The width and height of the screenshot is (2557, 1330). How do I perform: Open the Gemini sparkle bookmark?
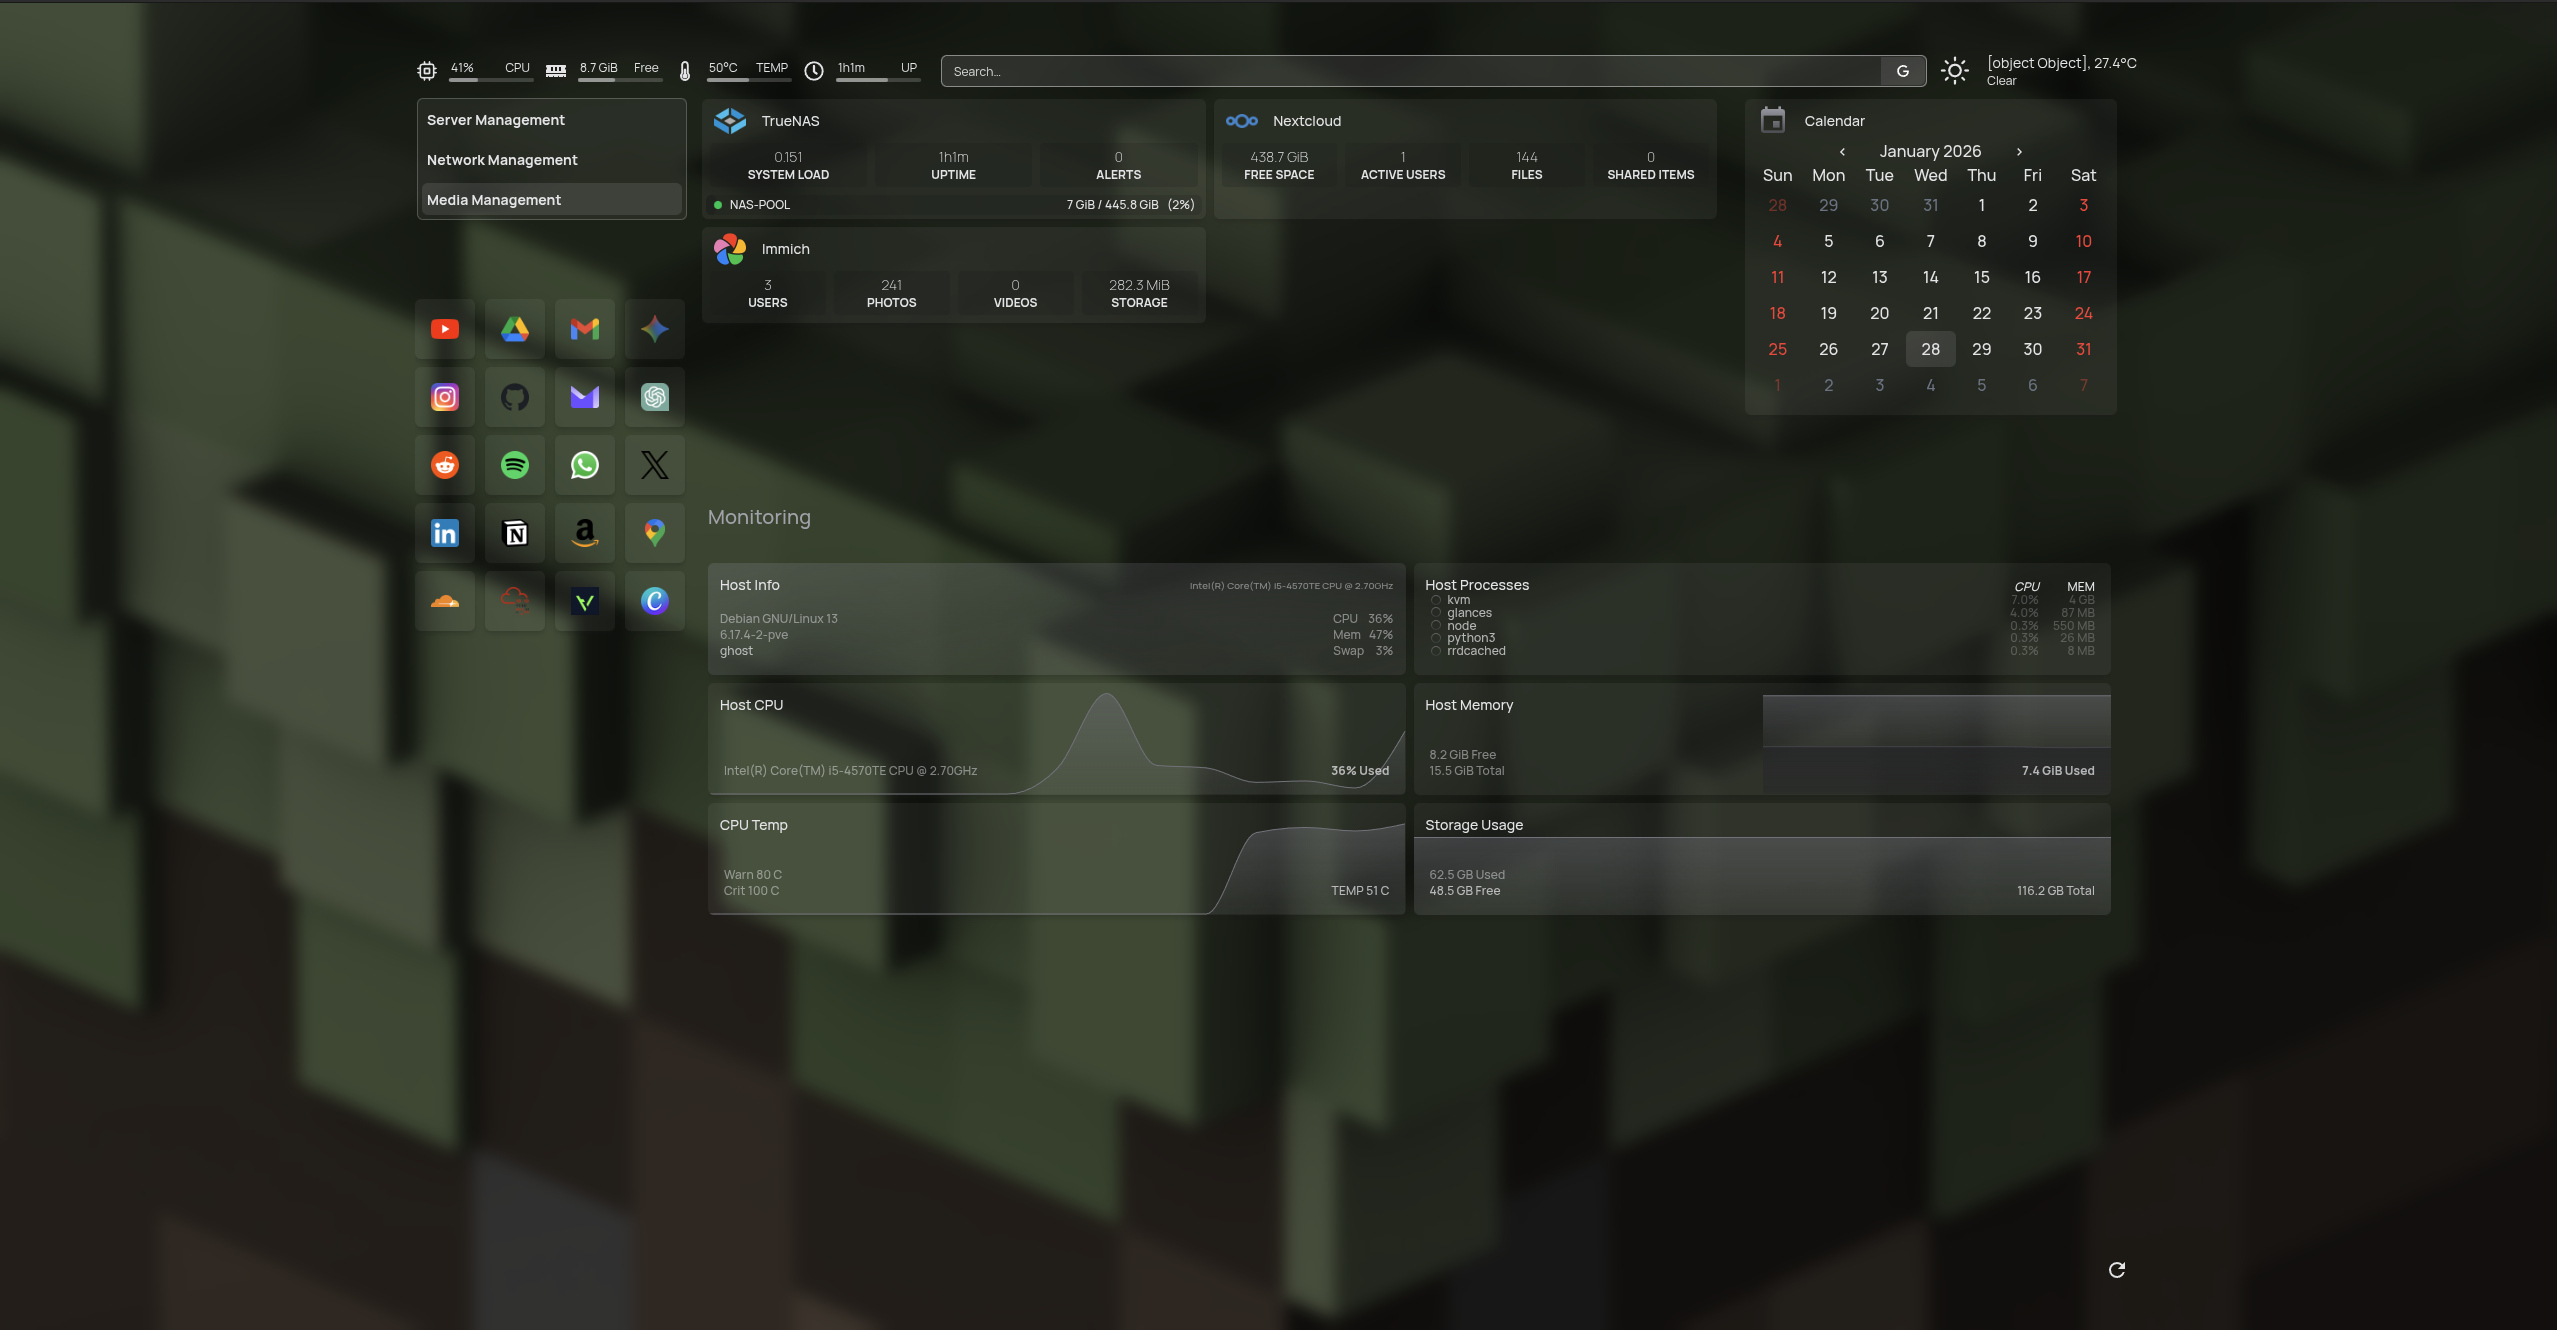655,329
